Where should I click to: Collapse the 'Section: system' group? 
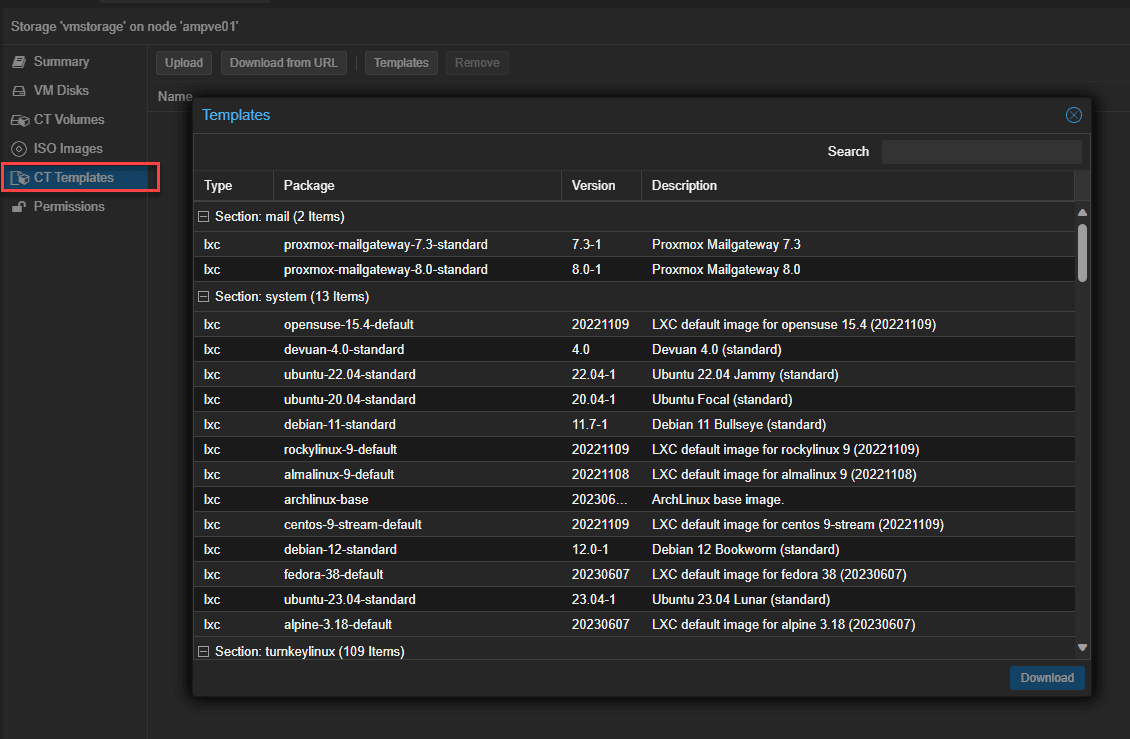pyautogui.click(x=204, y=296)
